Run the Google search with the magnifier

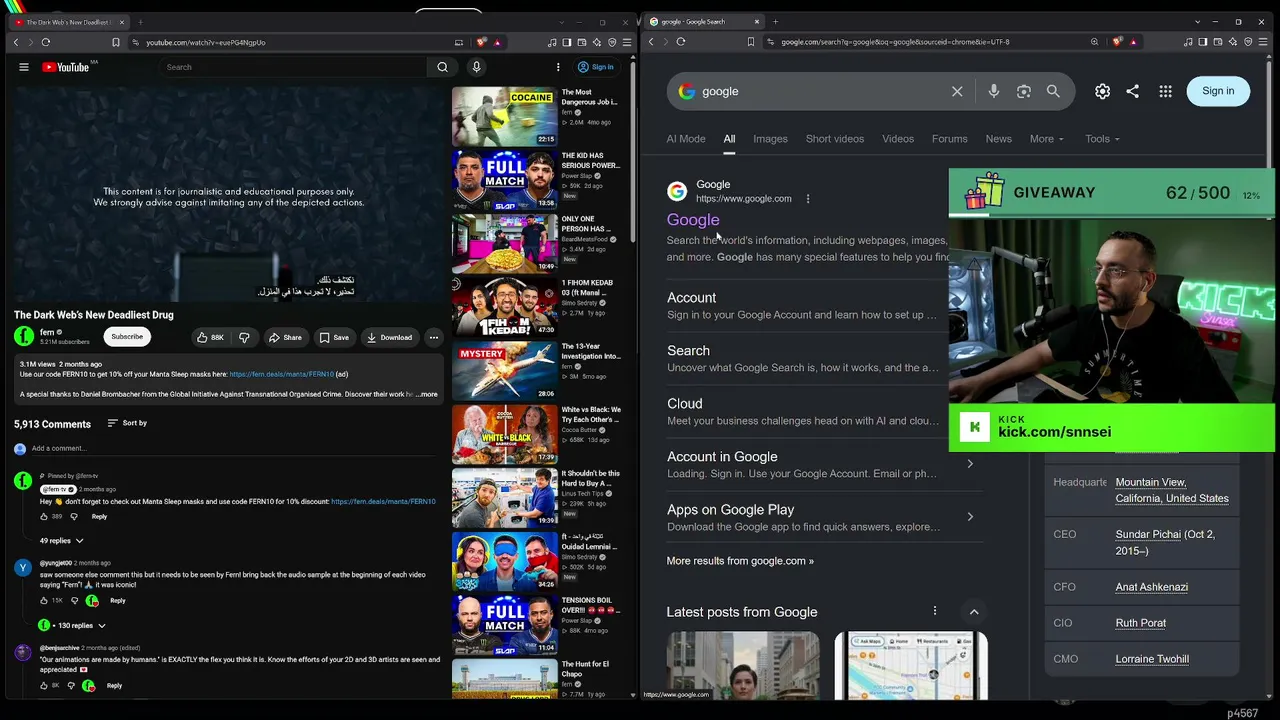pyautogui.click(x=1053, y=91)
